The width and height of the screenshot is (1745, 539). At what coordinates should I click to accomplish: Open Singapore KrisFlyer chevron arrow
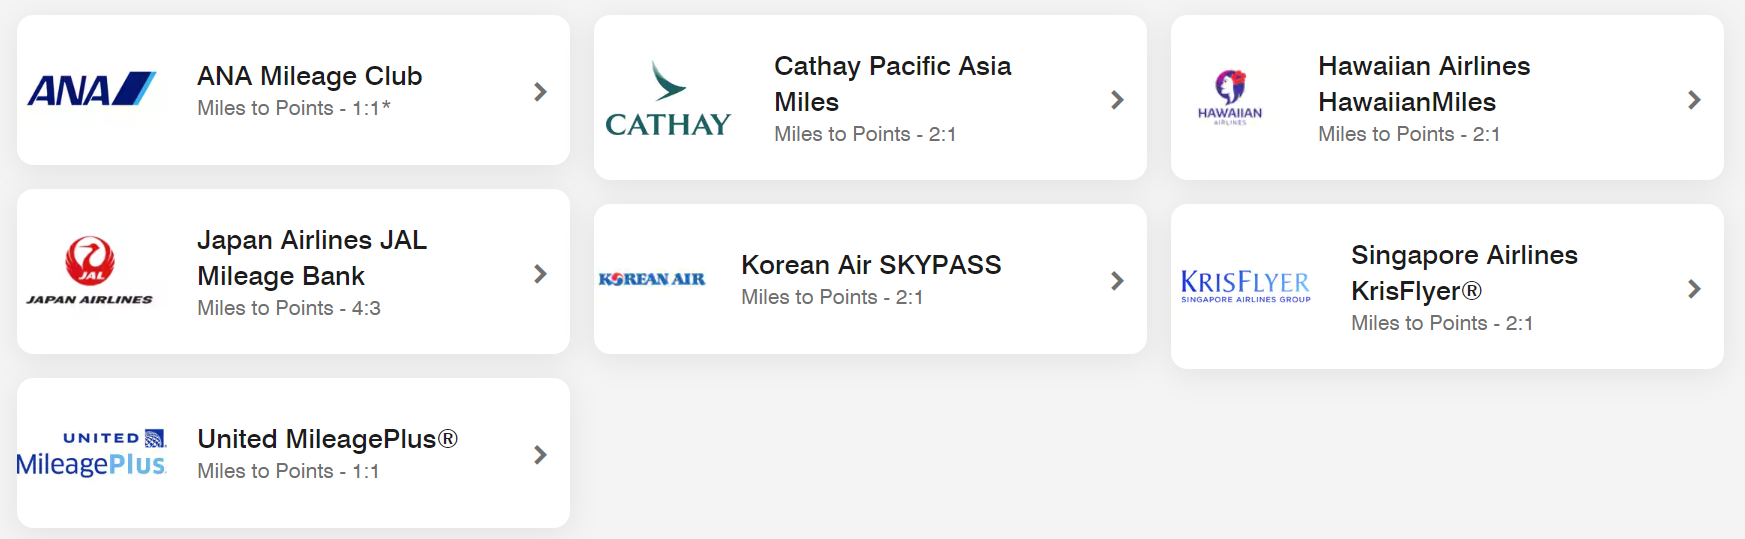click(1694, 289)
